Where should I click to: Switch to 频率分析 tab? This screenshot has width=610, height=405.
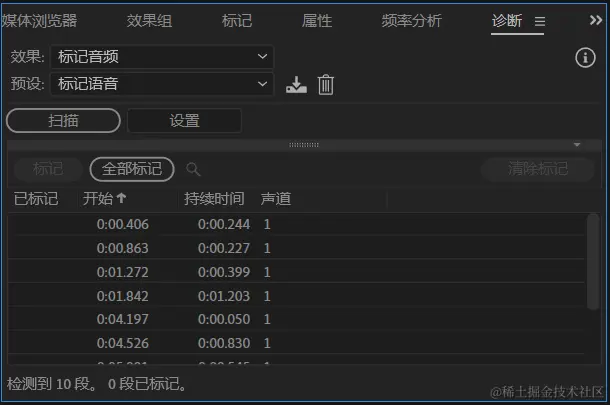(x=412, y=21)
